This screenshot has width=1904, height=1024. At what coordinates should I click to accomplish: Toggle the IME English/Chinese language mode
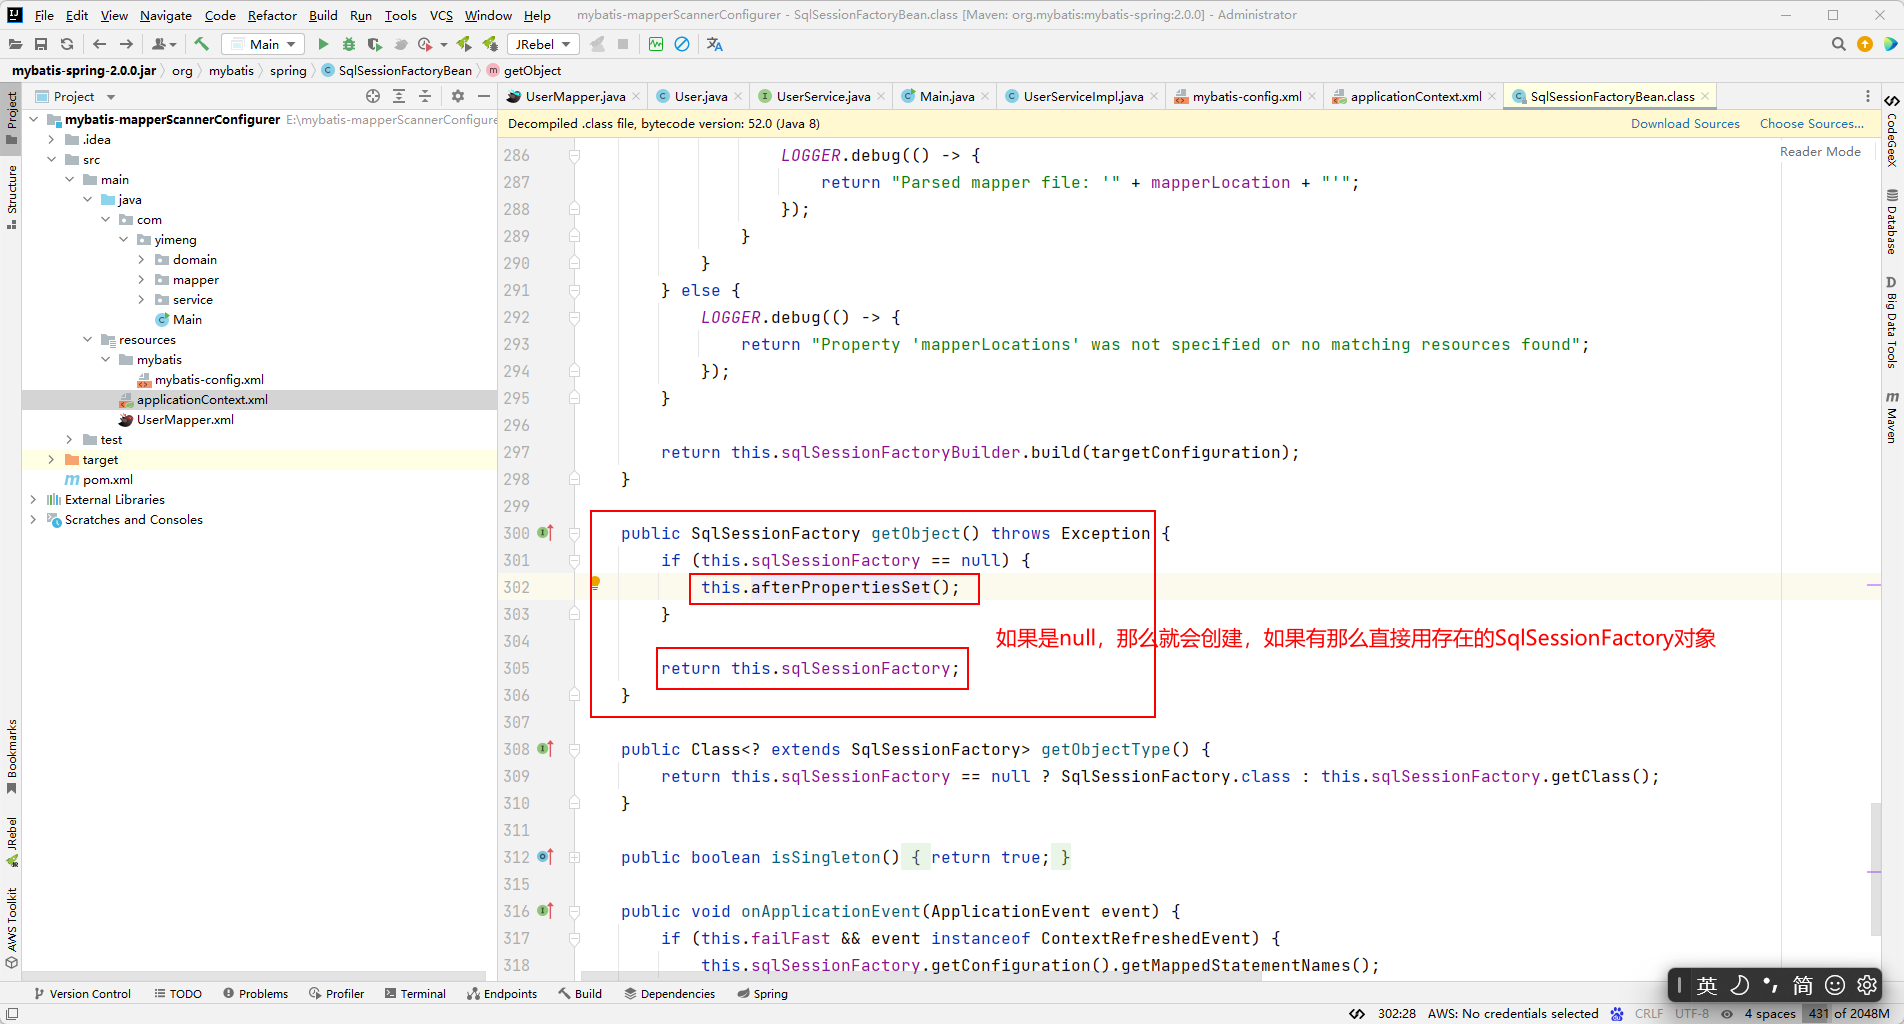click(x=1707, y=985)
